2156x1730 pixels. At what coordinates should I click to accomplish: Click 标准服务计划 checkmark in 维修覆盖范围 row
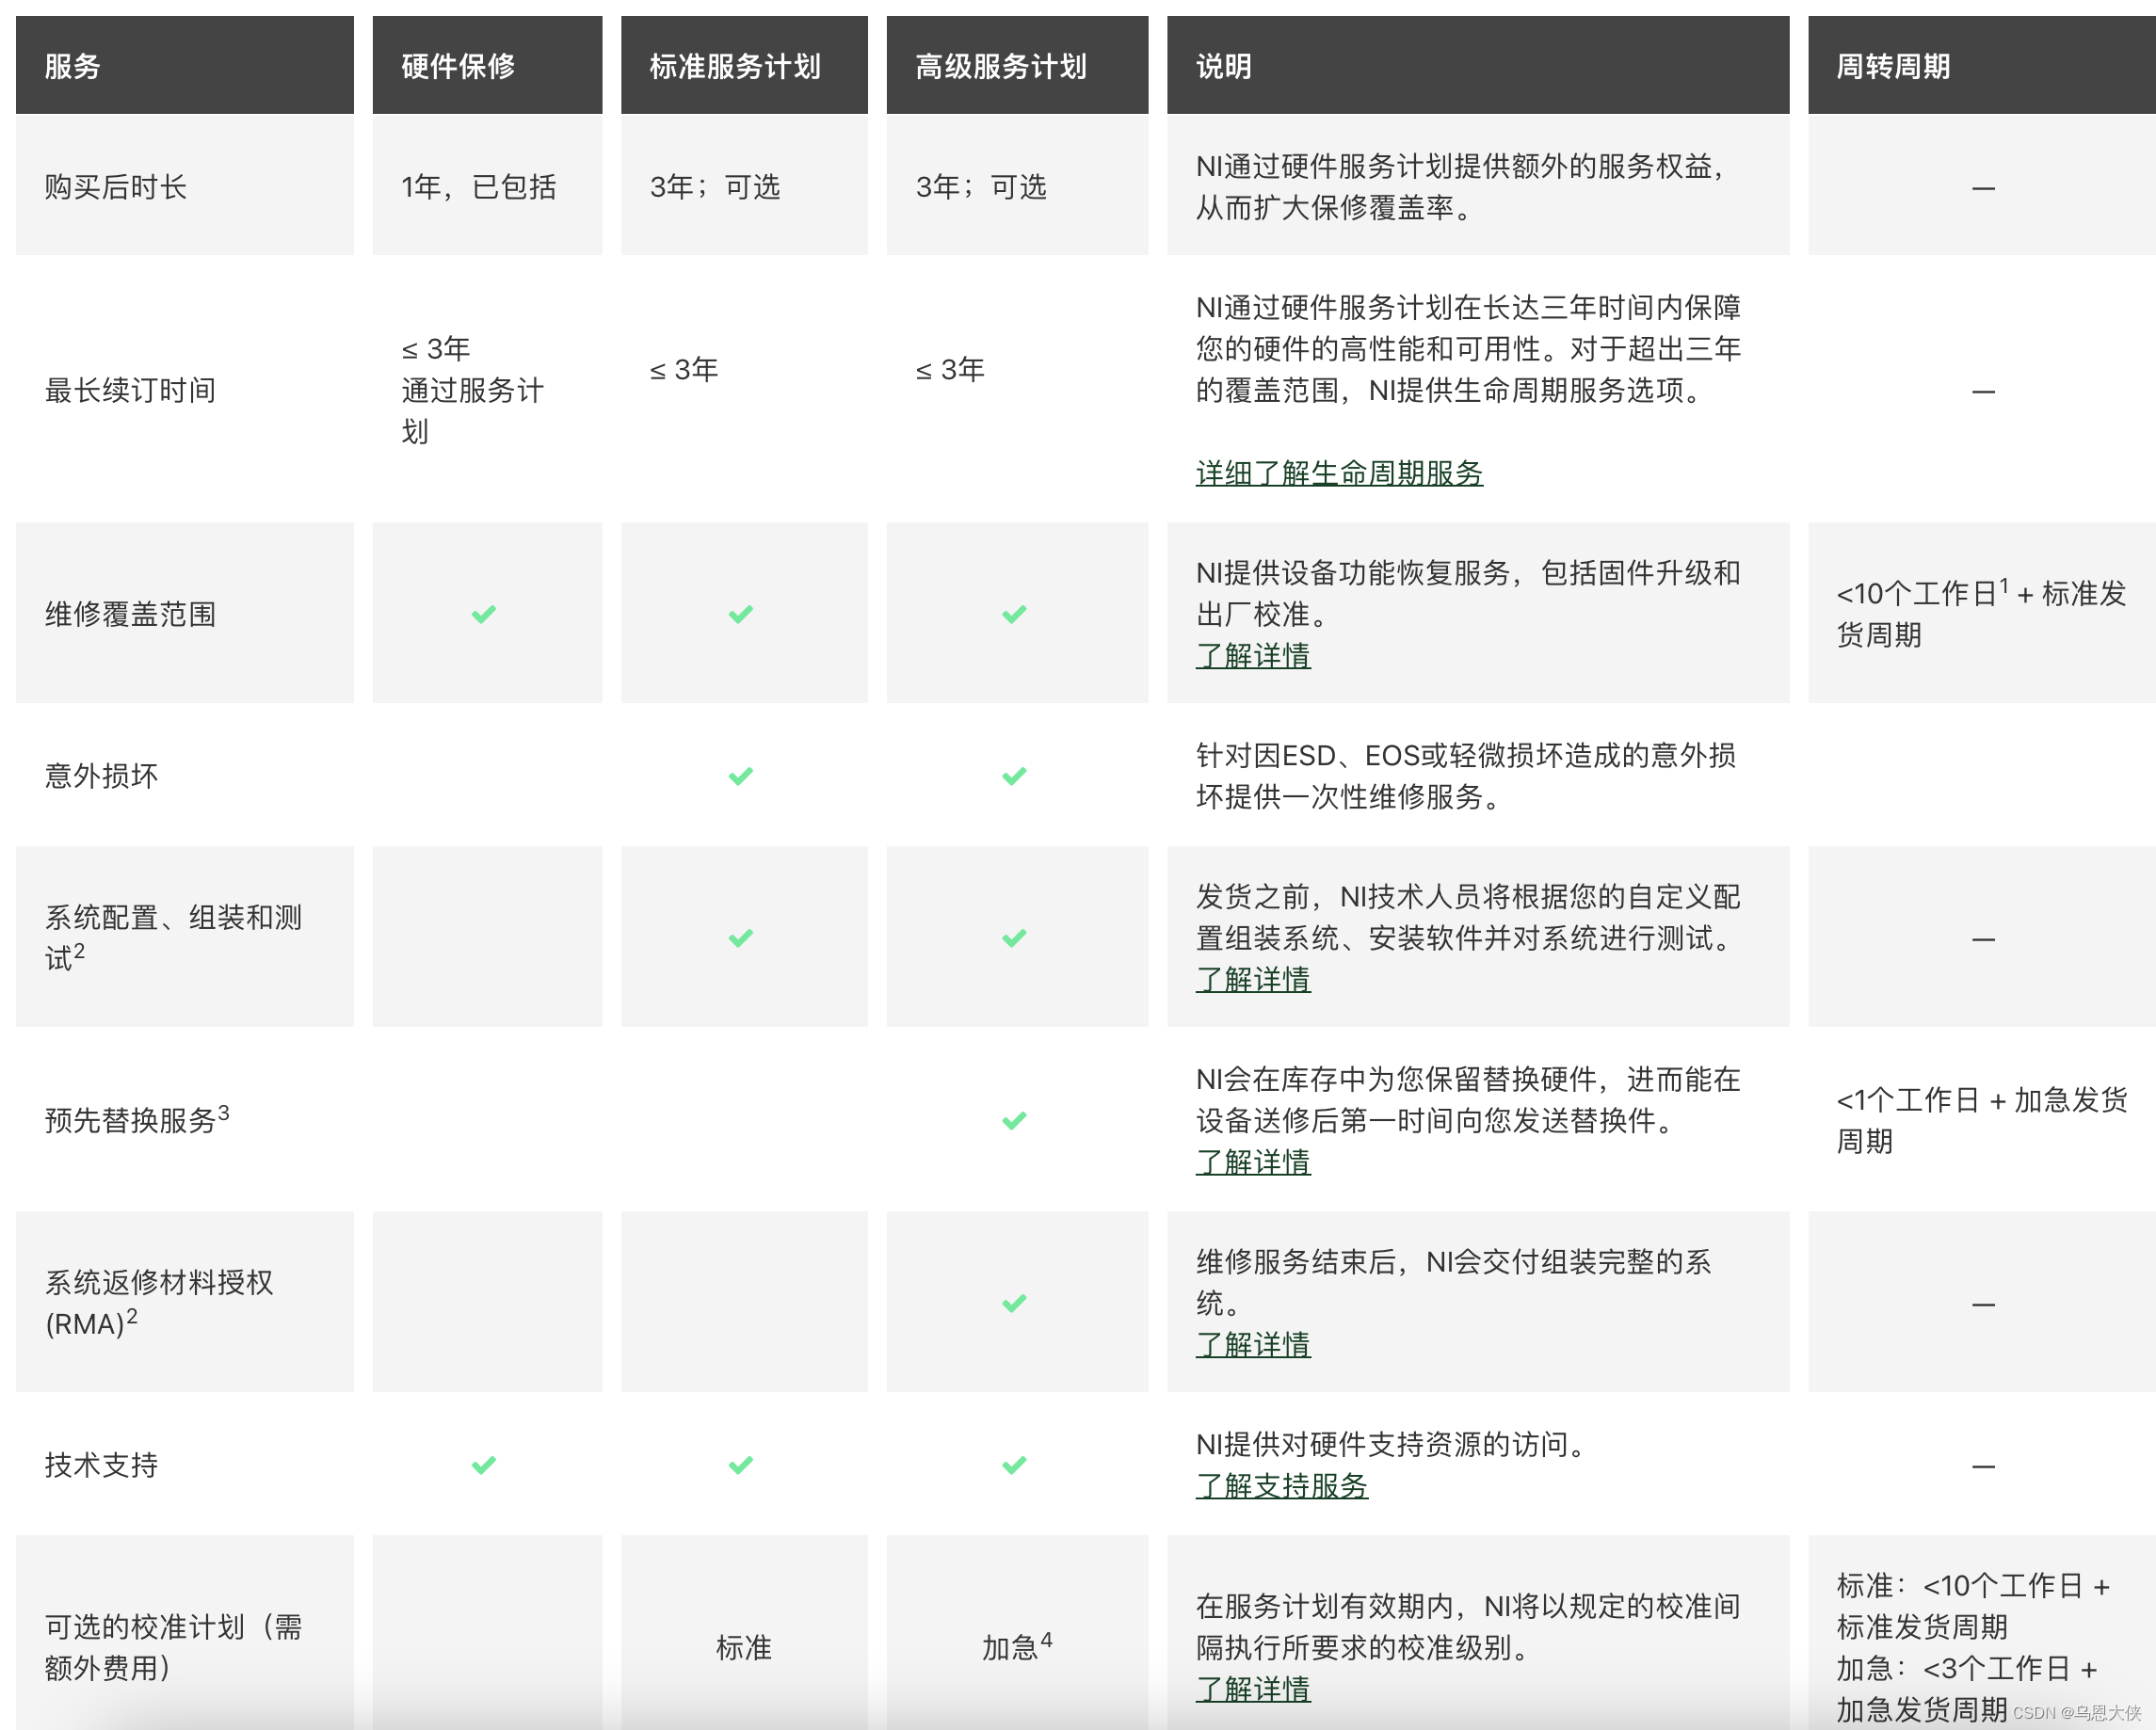[x=741, y=614]
